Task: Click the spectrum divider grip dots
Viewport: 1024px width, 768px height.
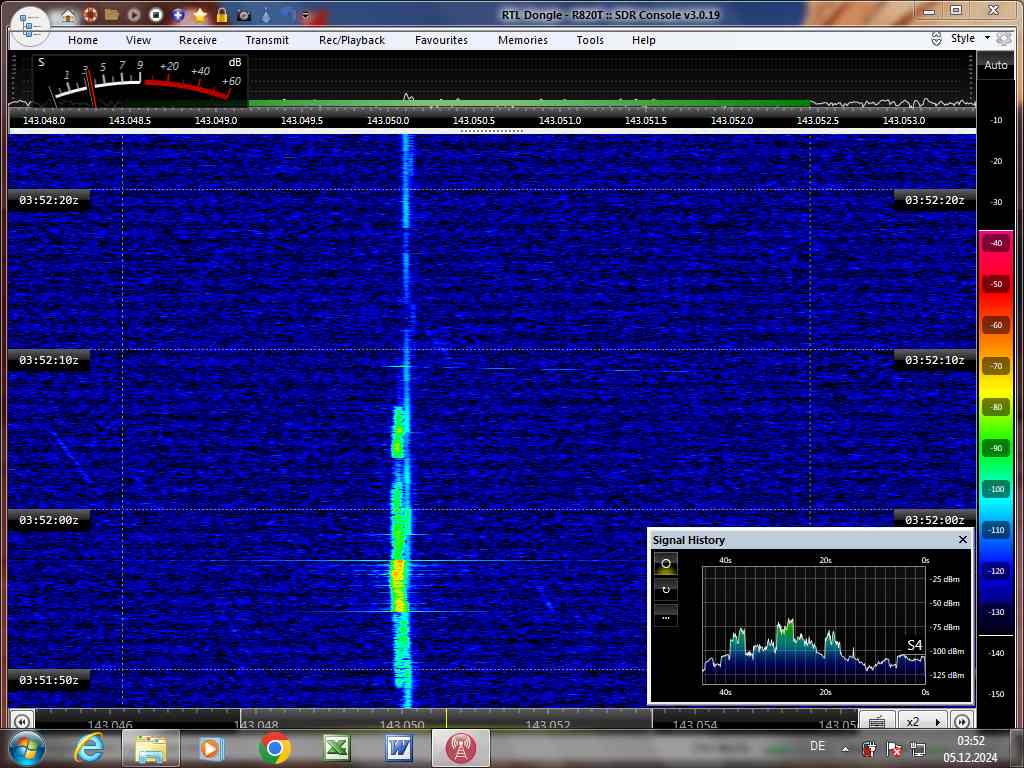Action: click(492, 131)
